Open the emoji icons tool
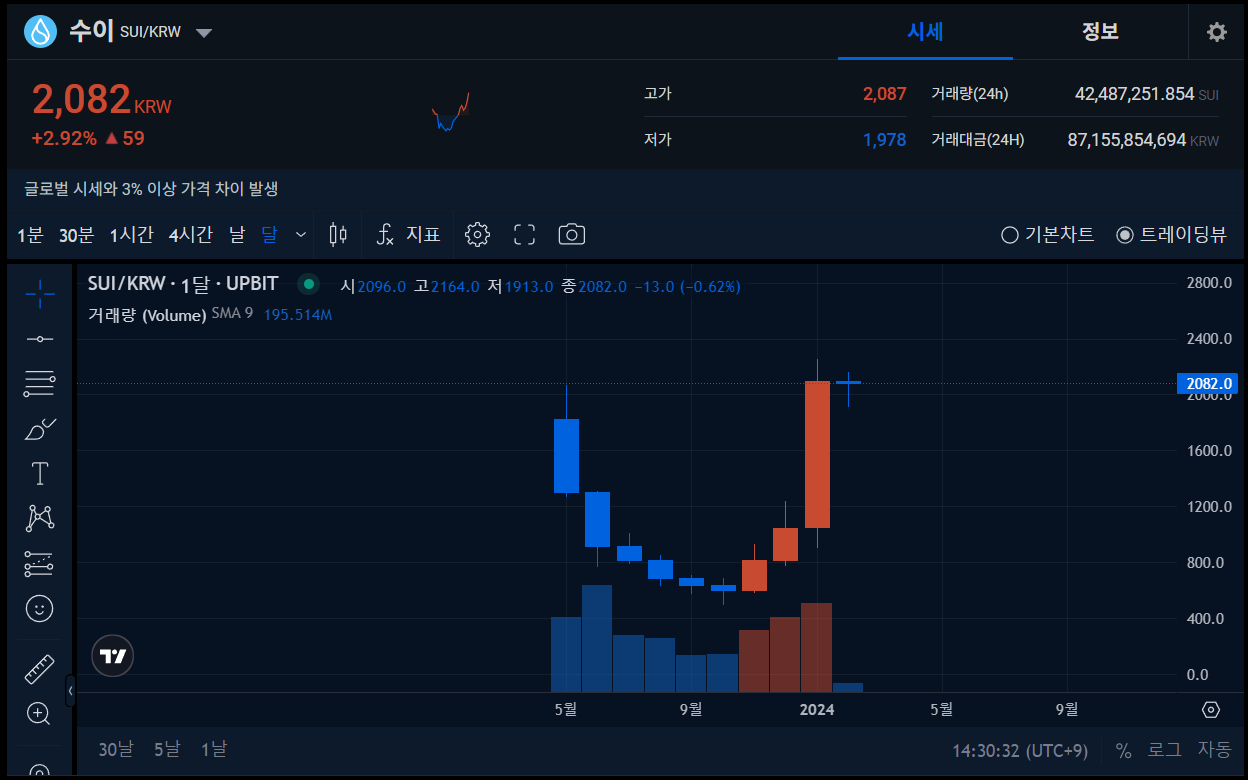Image resolution: width=1248 pixels, height=780 pixels. click(x=40, y=608)
